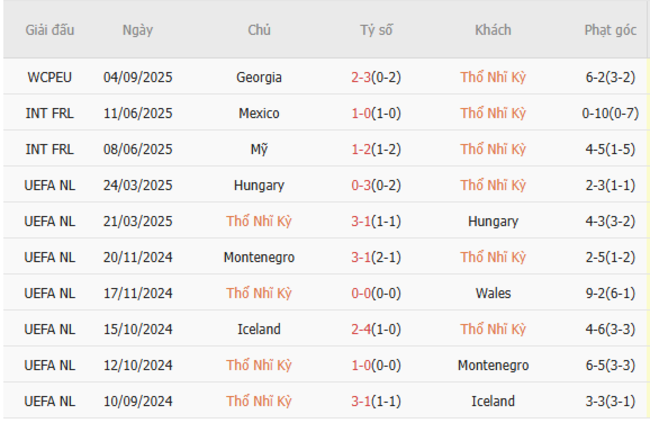Open Wales team link
The height and width of the screenshot is (423, 650).
click(x=493, y=293)
